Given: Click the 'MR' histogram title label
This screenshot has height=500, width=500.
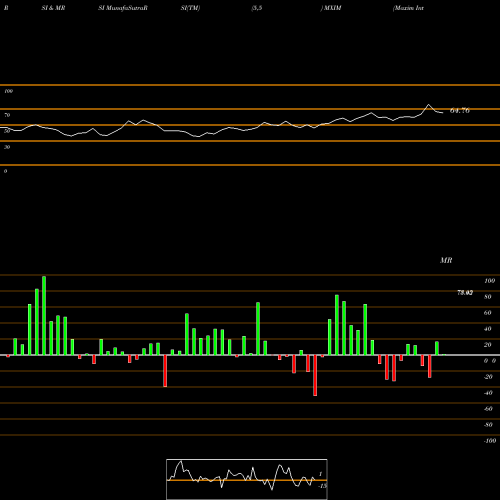Looking at the screenshot, I should (x=446, y=260).
